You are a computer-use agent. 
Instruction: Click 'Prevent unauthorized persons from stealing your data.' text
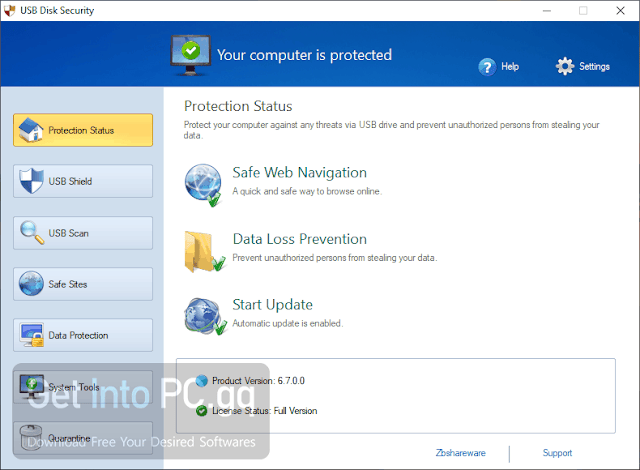coord(335,258)
